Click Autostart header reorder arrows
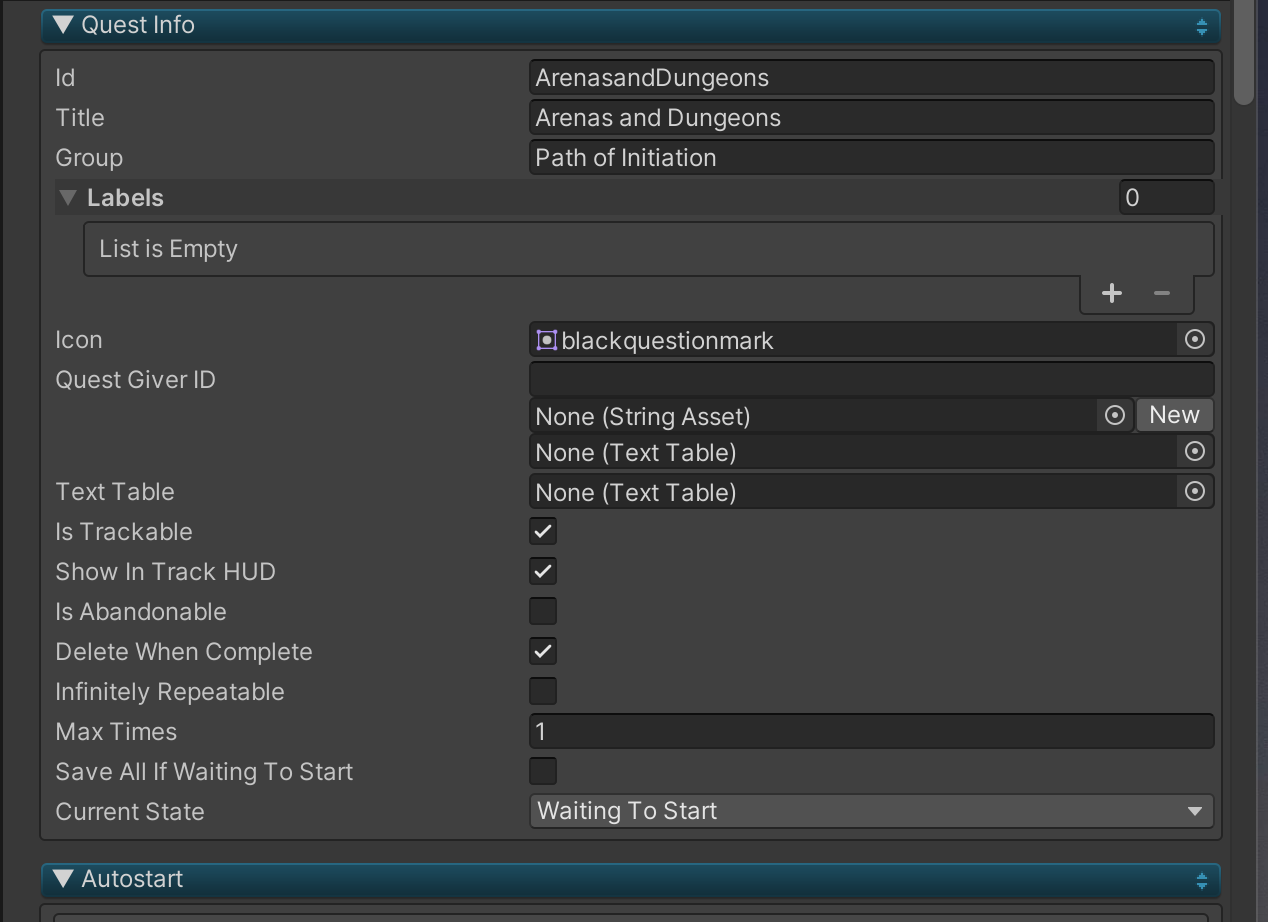The image size is (1268, 922). coord(1201,881)
